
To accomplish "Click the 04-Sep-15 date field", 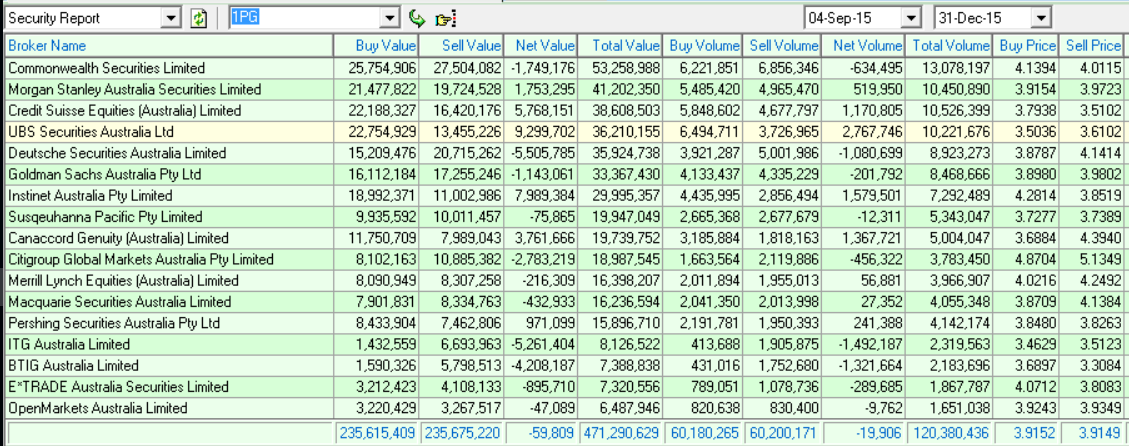I will [853, 18].
